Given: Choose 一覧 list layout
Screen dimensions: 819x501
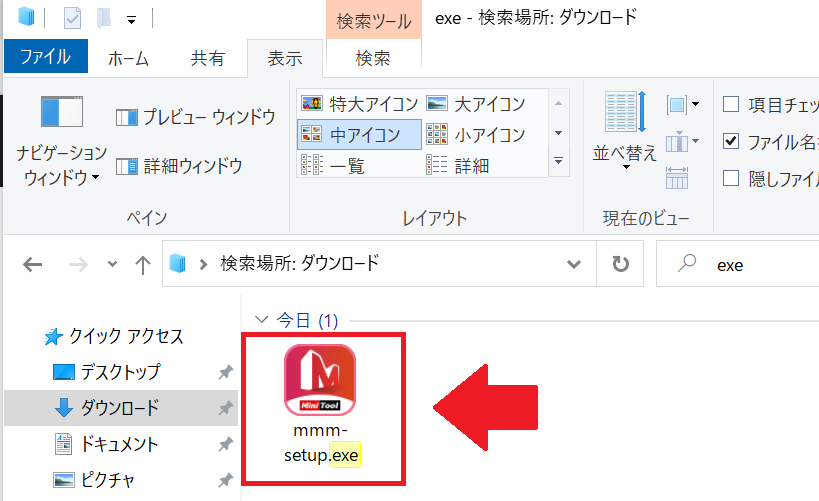Looking at the screenshot, I should pyautogui.click(x=333, y=166).
